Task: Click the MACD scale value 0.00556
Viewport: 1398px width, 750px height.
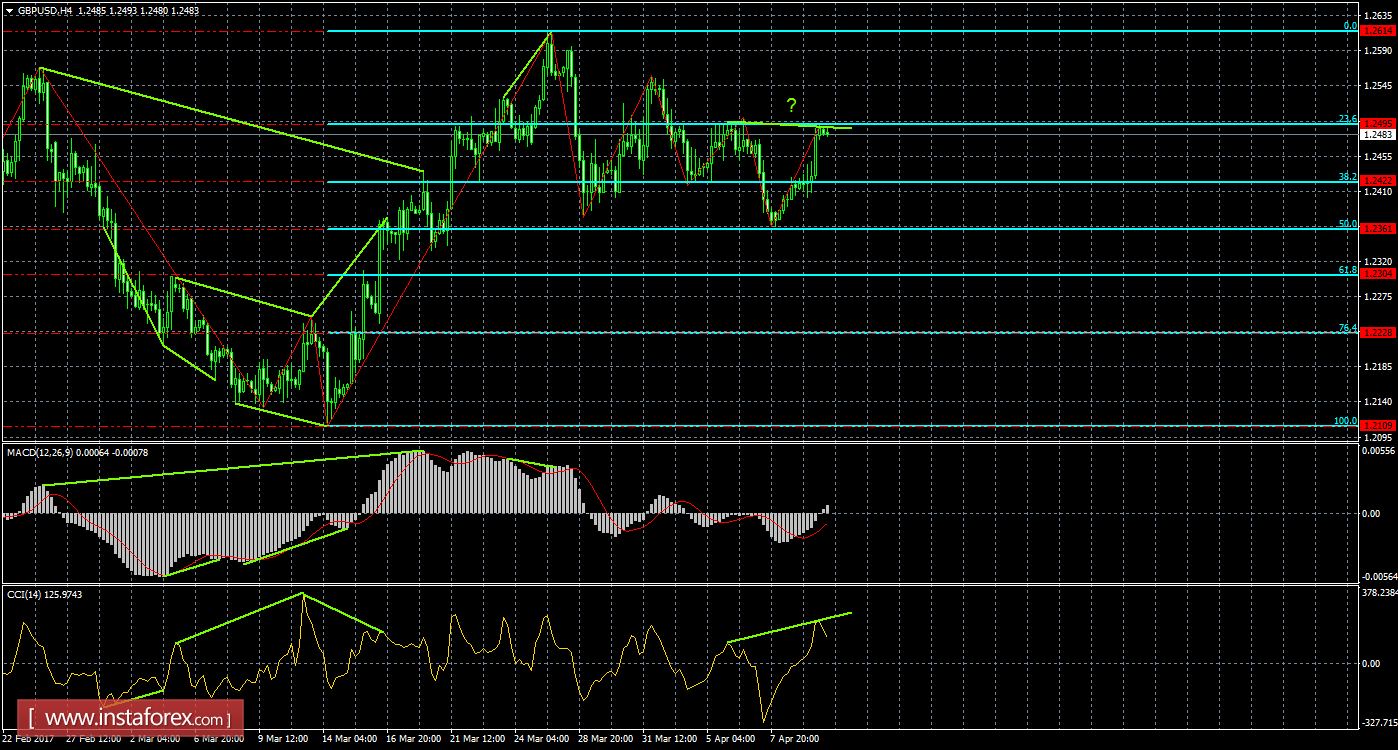Action: [x=1378, y=451]
